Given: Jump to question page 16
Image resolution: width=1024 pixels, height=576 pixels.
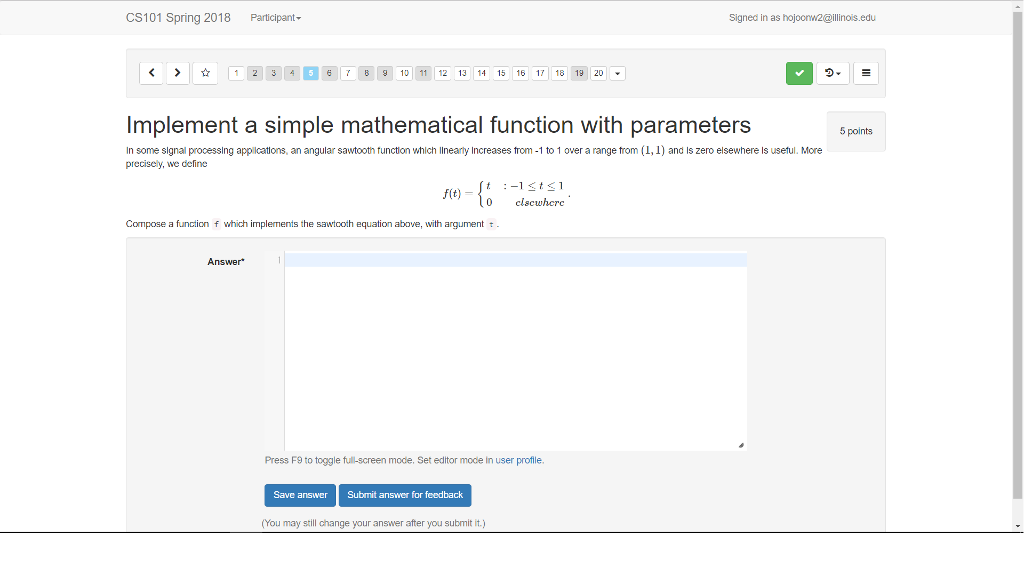Looking at the screenshot, I should click(x=520, y=73).
